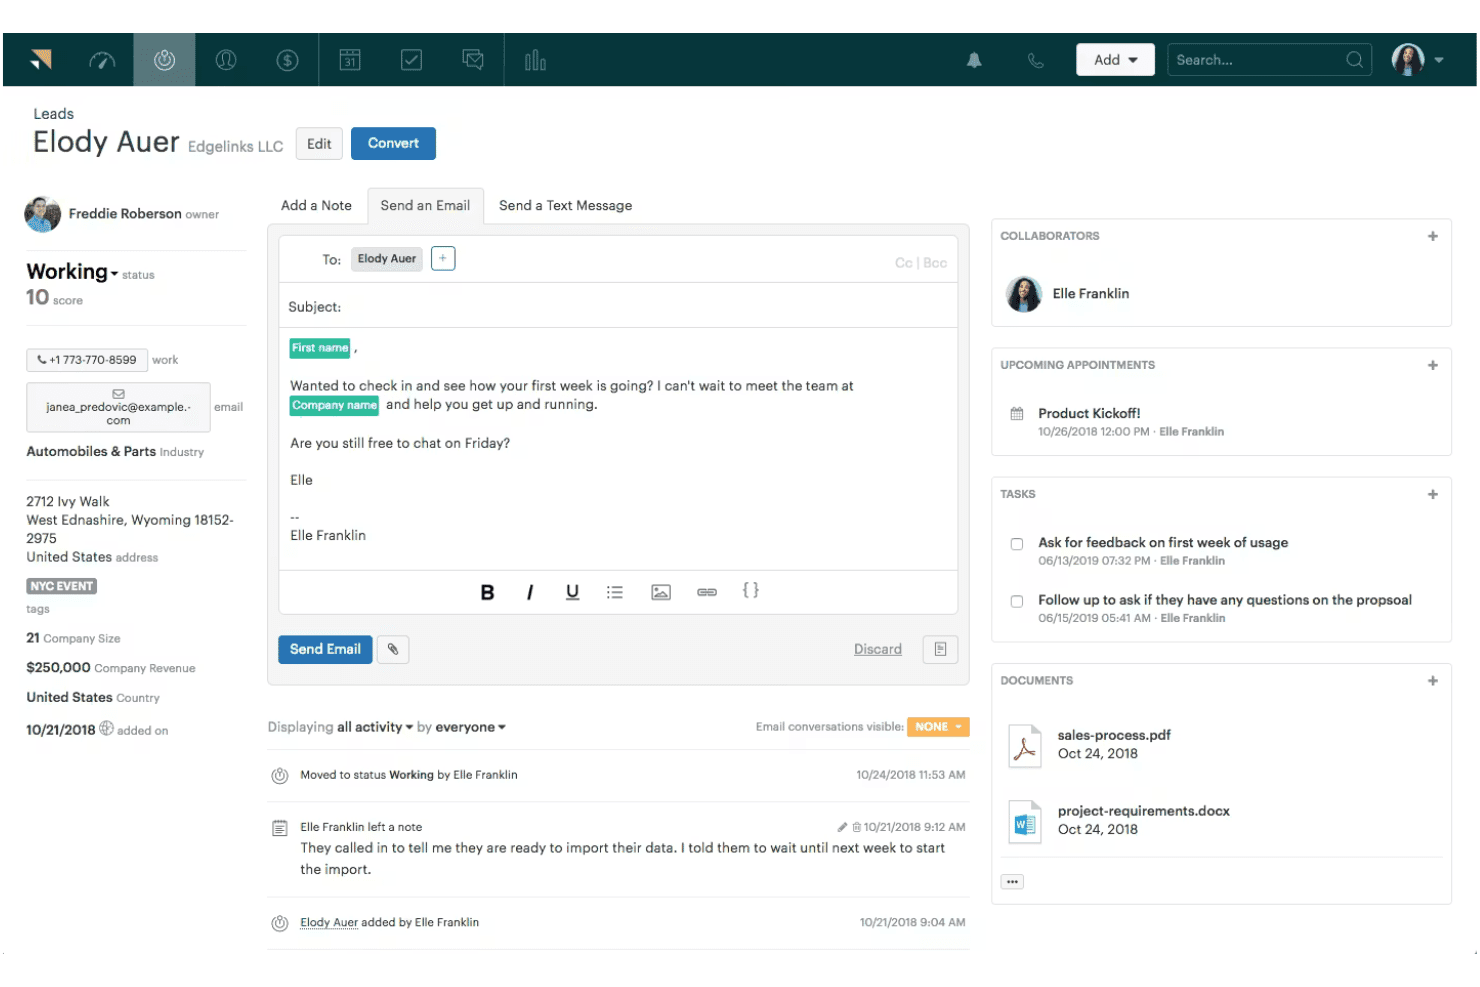Check the 'Ask for feedback on first week' task

pyautogui.click(x=1017, y=544)
